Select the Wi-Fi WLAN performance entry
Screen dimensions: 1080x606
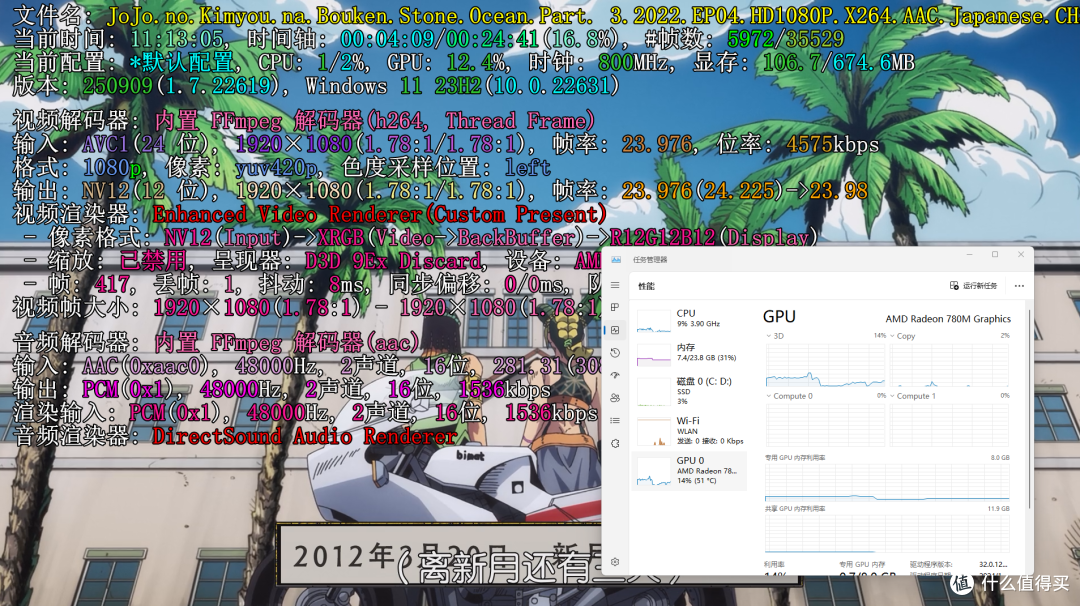click(x=689, y=430)
